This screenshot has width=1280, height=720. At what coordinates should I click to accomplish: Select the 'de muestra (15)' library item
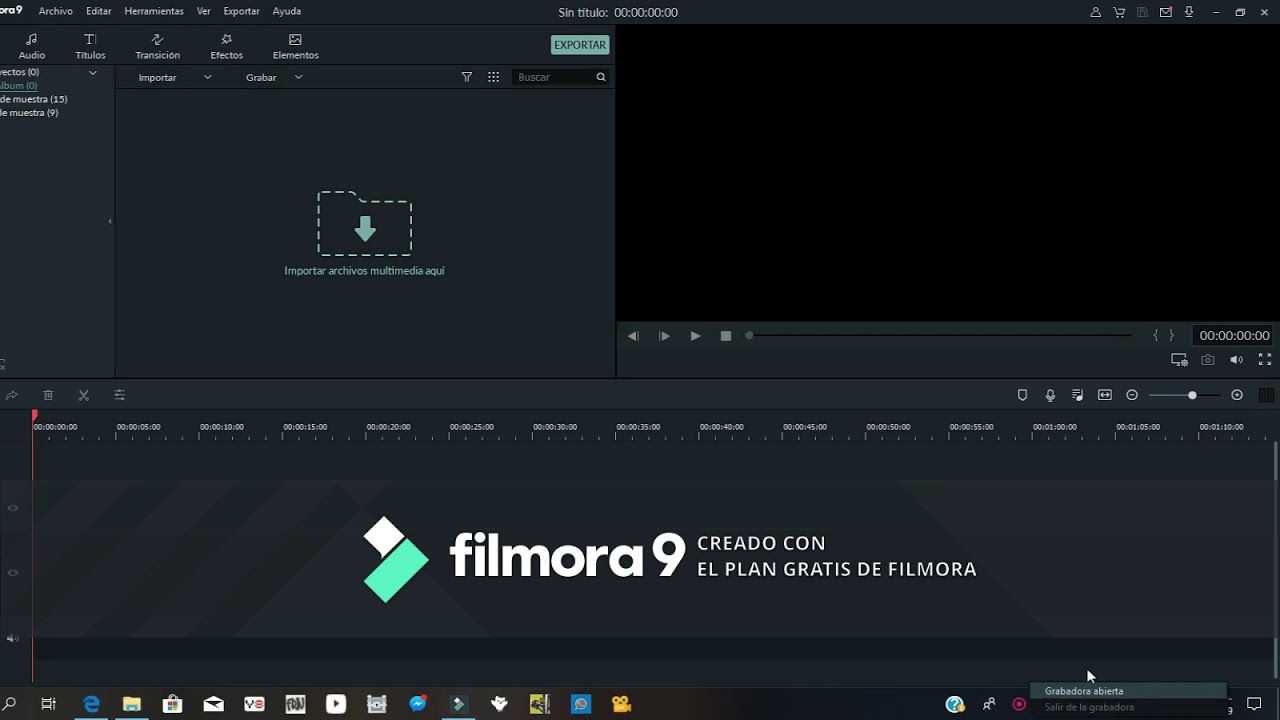[33, 99]
